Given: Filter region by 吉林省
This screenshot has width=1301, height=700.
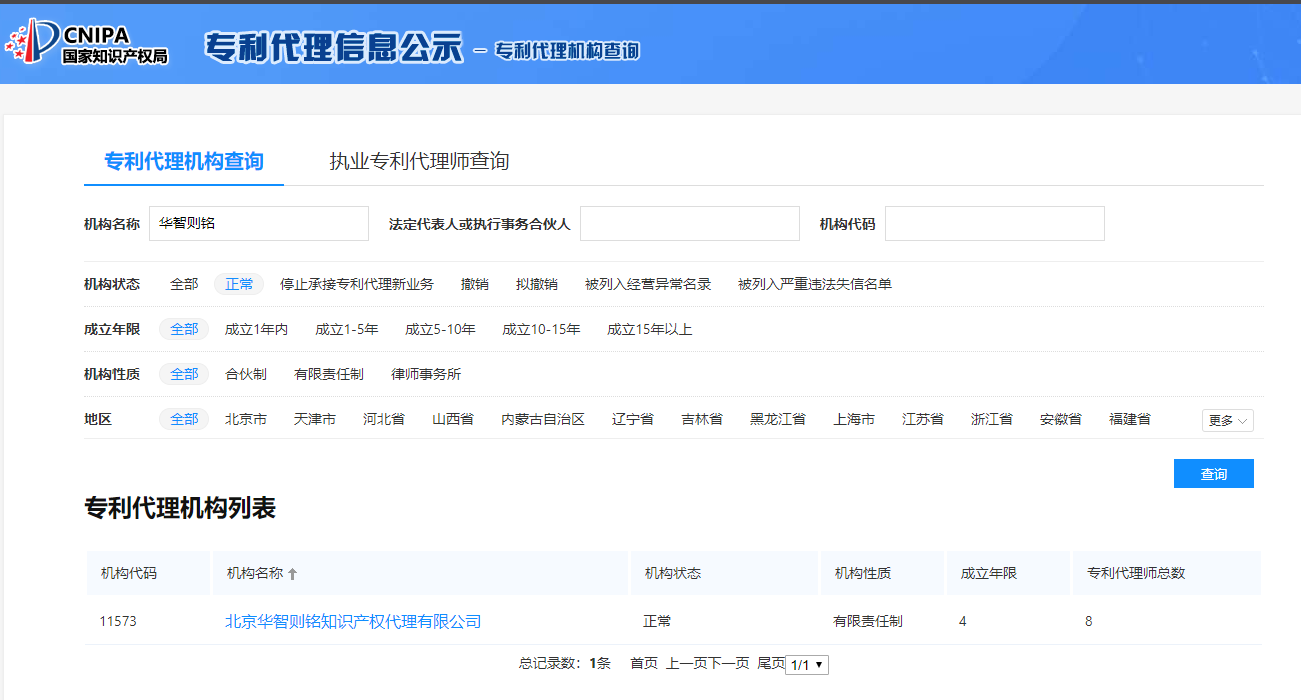Looking at the screenshot, I should pos(702,419).
